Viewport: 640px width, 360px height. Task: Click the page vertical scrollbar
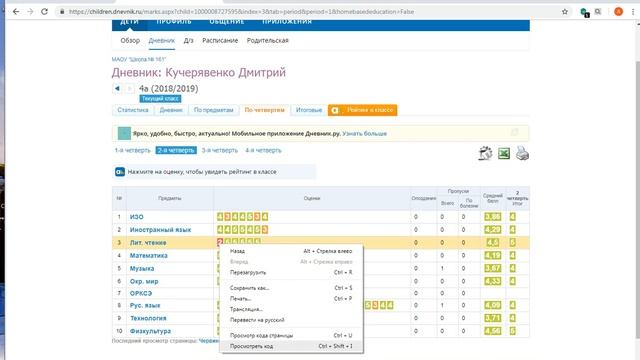click(637, 199)
